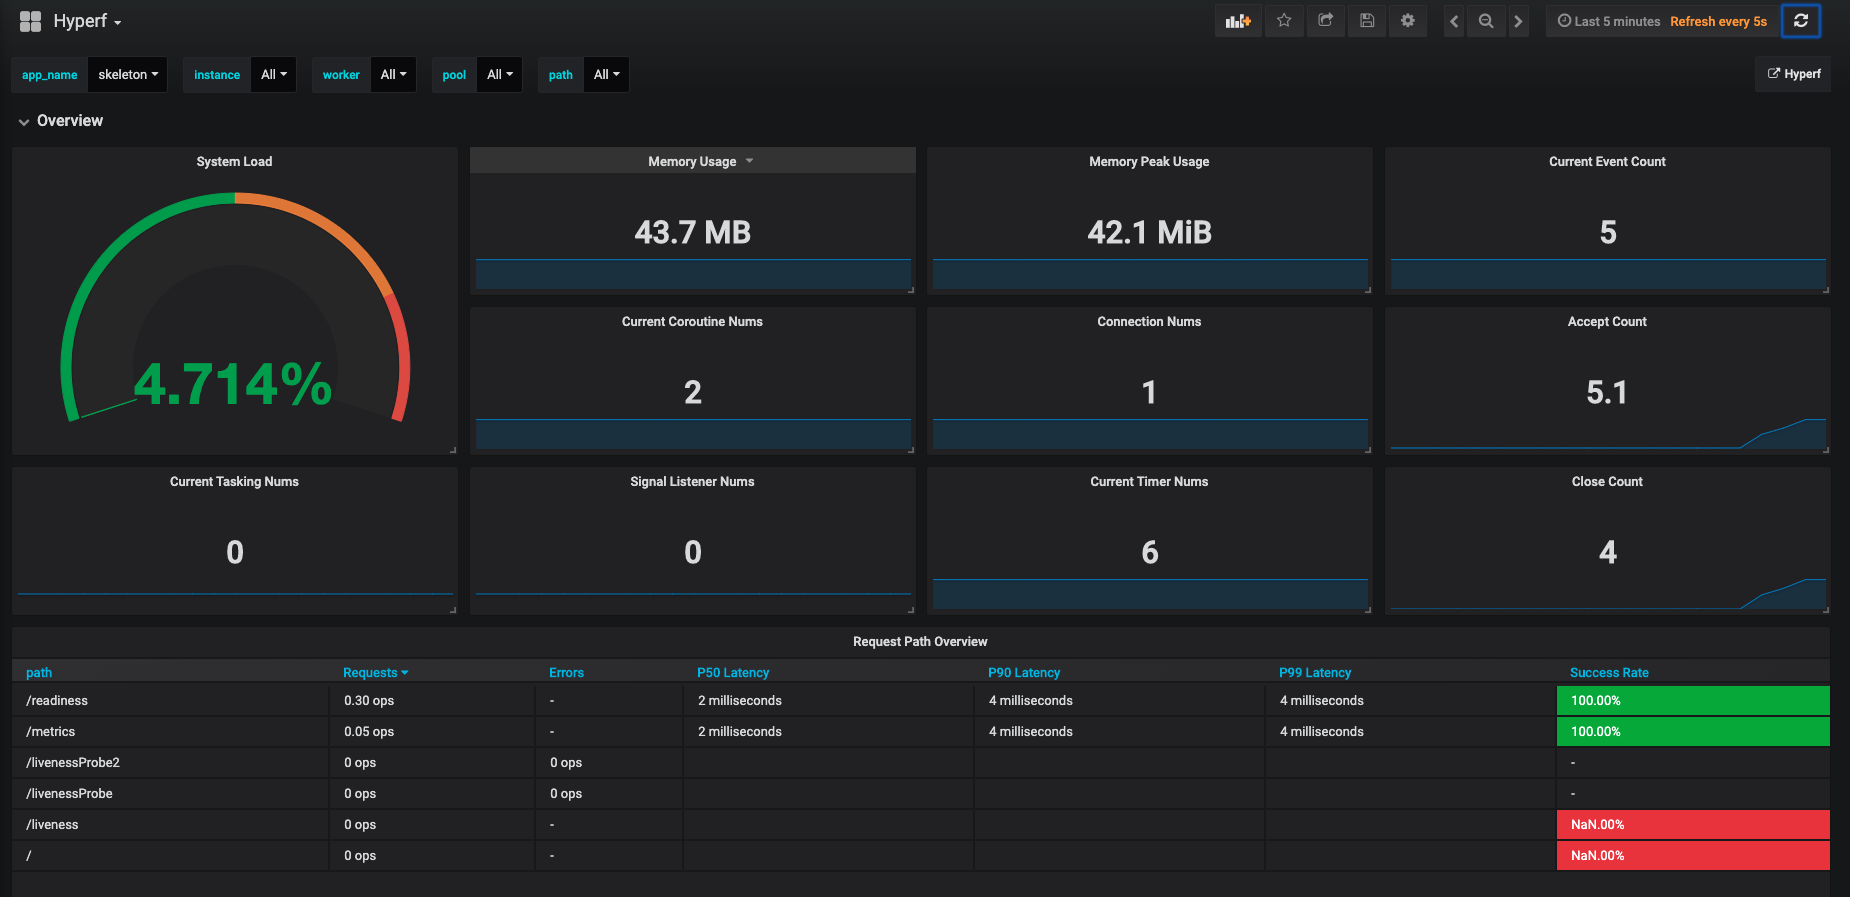Open the app_name skeleton dropdown
Screen dimensions: 1850x897
127,75
